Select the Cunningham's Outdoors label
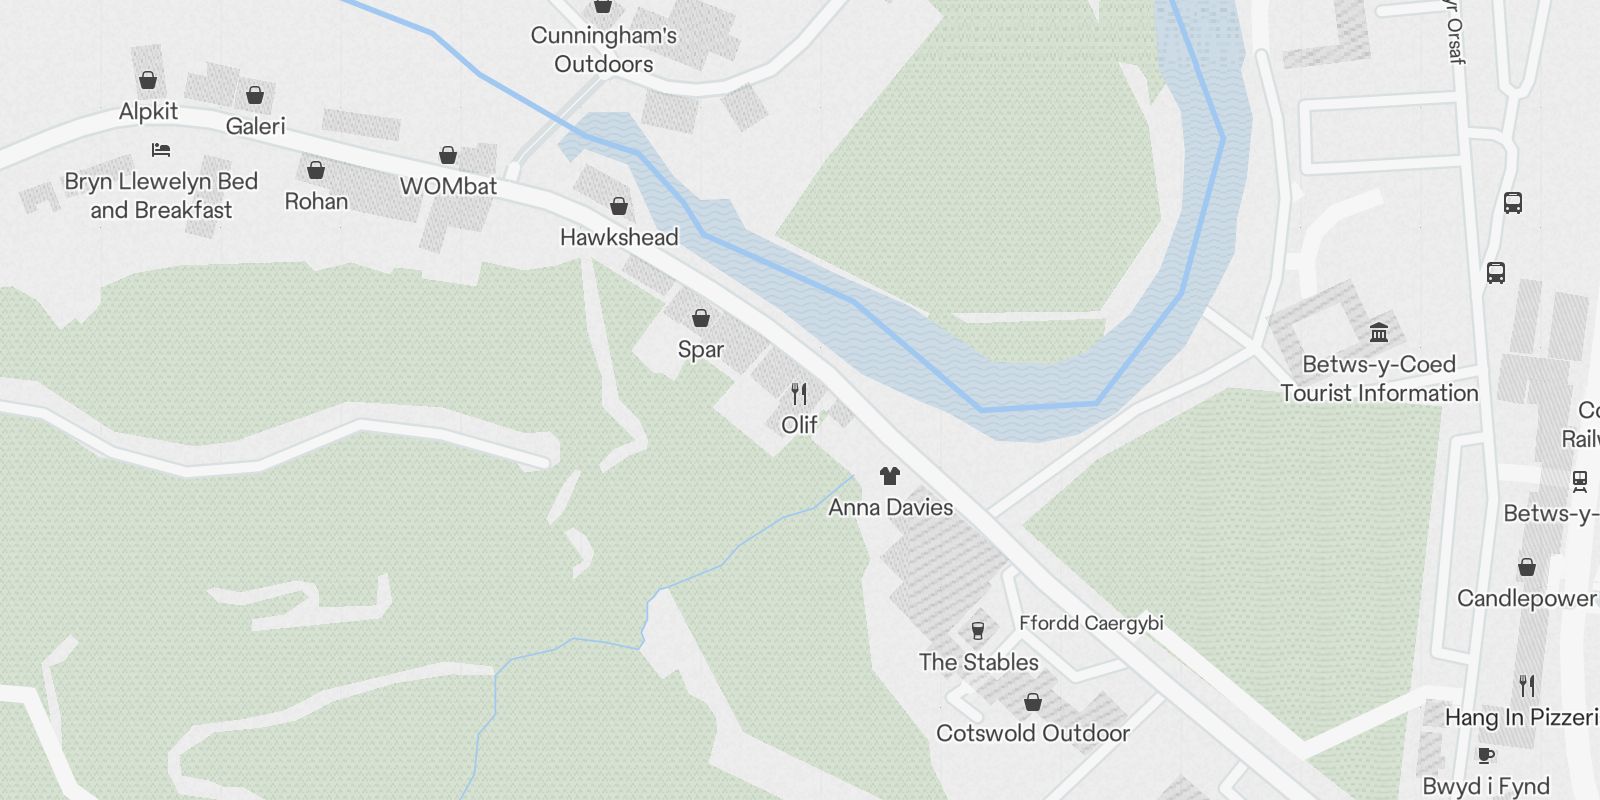 click(x=603, y=49)
